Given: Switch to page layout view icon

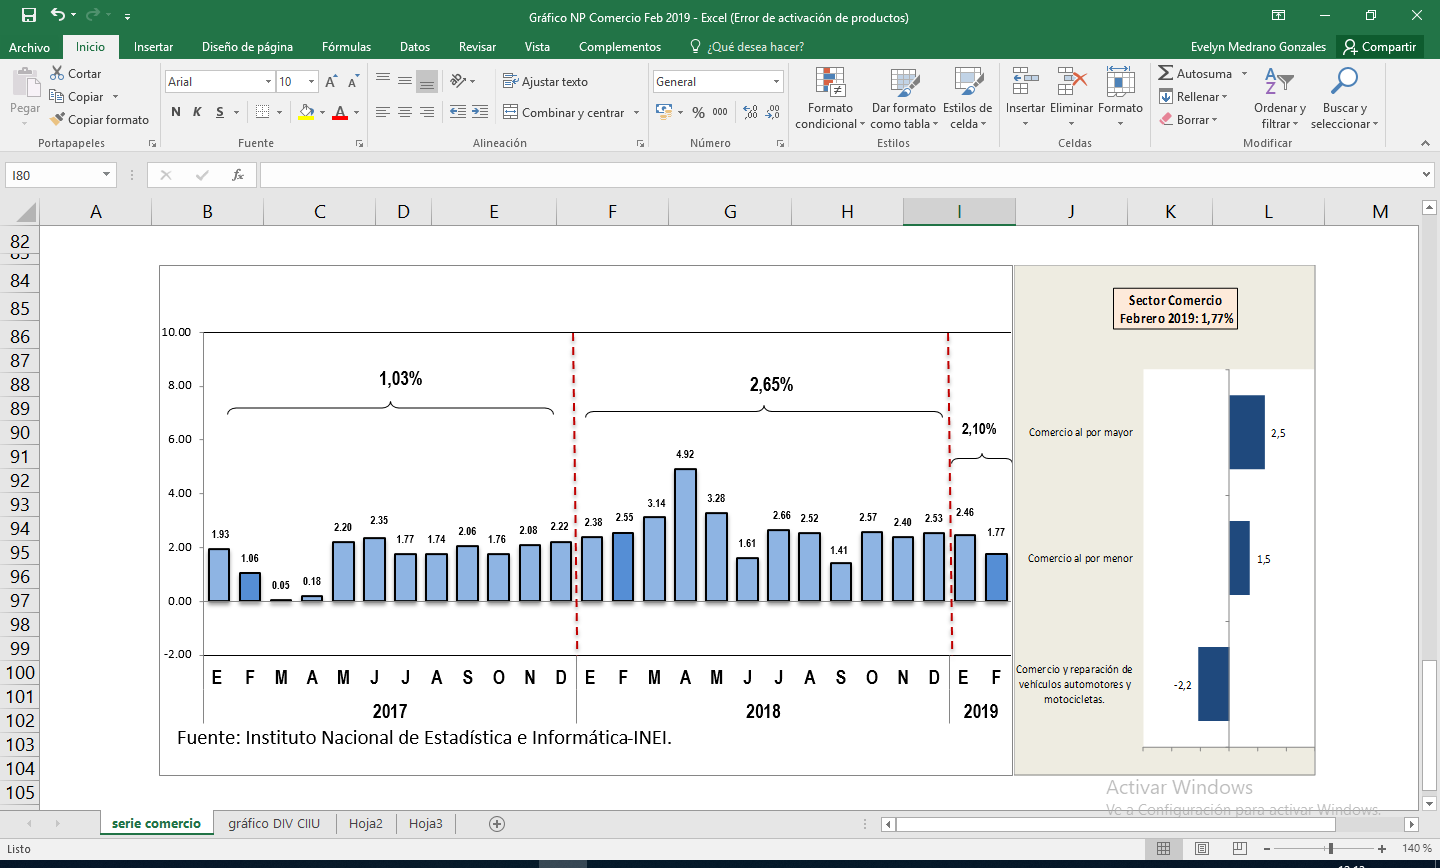Looking at the screenshot, I should [x=1202, y=849].
